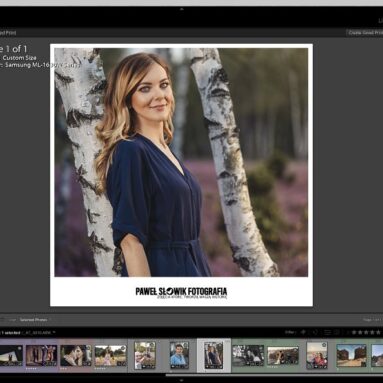Open the filmstrip source path dropdown arrow
This screenshot has height=383, width=383.
pos(54,332)
